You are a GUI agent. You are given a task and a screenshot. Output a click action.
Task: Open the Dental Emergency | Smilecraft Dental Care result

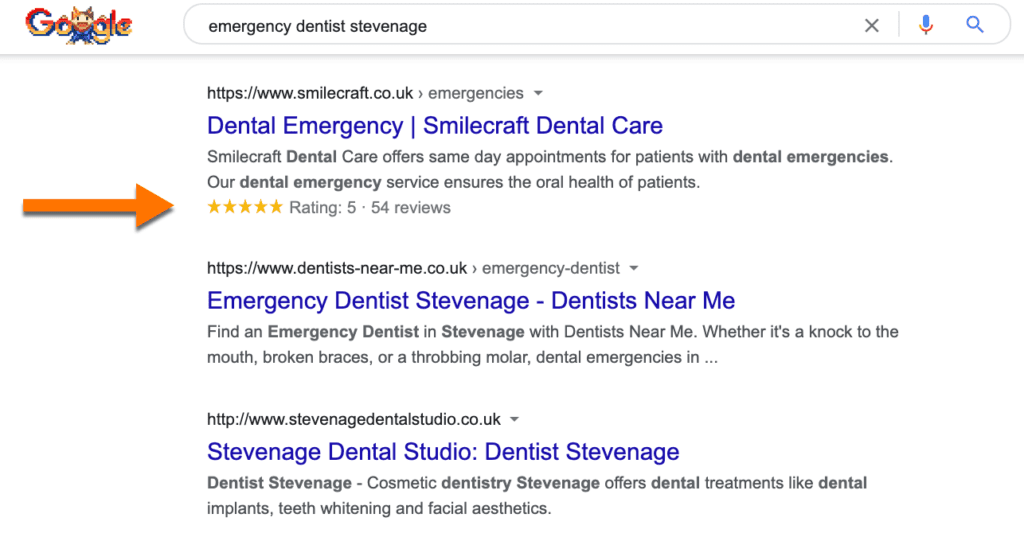click(435, 125)
